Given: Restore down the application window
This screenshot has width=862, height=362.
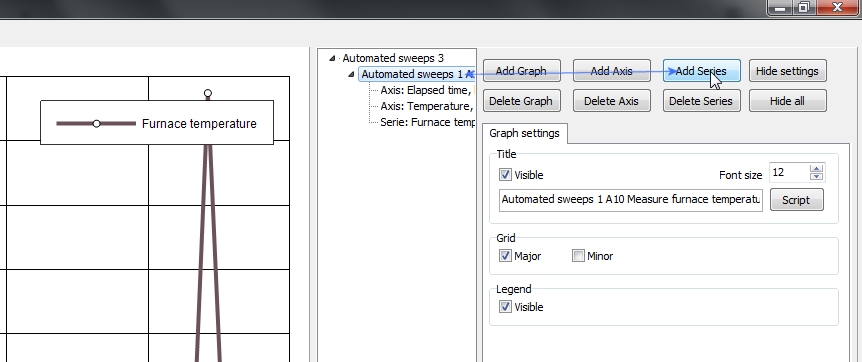Looking at the screenshot, I should point(804,8).
